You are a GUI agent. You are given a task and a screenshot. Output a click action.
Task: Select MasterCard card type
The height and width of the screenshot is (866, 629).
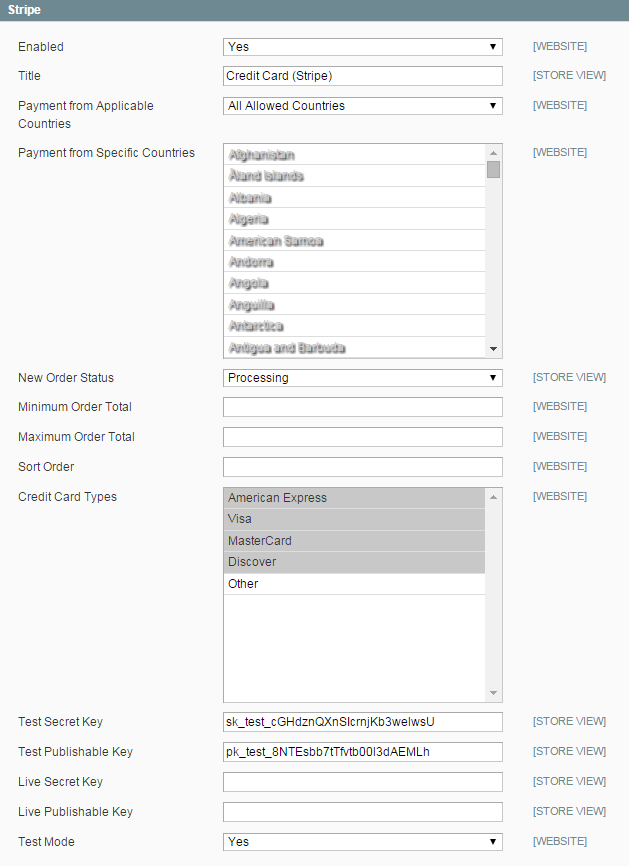coord(355,541)
